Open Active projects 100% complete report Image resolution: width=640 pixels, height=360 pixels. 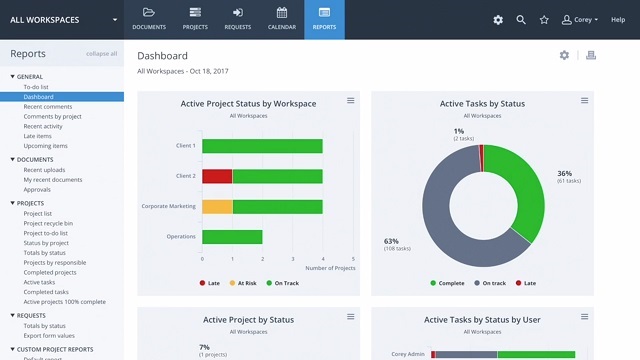click(x=64, y=302)
